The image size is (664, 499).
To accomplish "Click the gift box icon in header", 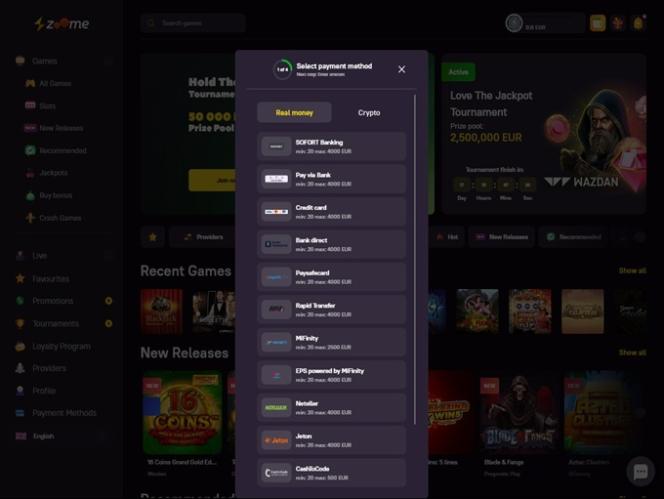I will 618,23.
